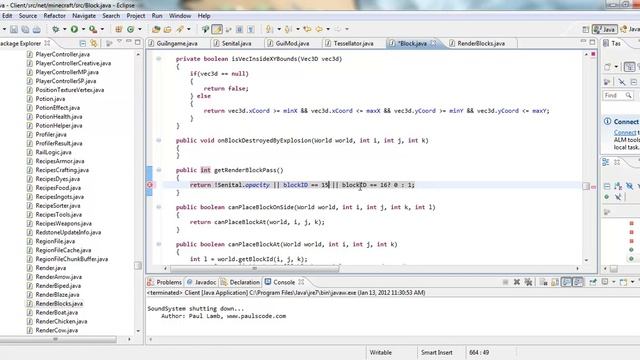640x360 pixels.
Task: Toggle Link with Editor in Package Explorer
Action: [93, 43]
